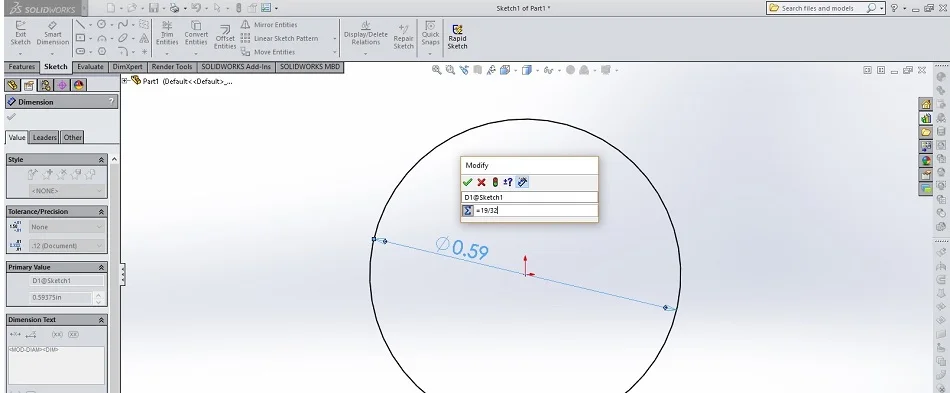Open Trim Entities dropdown arrow
Image resolution: width=950 pixels, height=393 pixels.
coord(167,54)
